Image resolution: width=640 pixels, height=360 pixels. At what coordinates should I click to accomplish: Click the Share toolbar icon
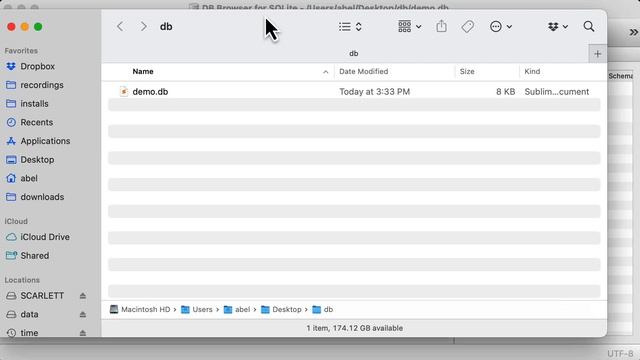pos(441,27)
